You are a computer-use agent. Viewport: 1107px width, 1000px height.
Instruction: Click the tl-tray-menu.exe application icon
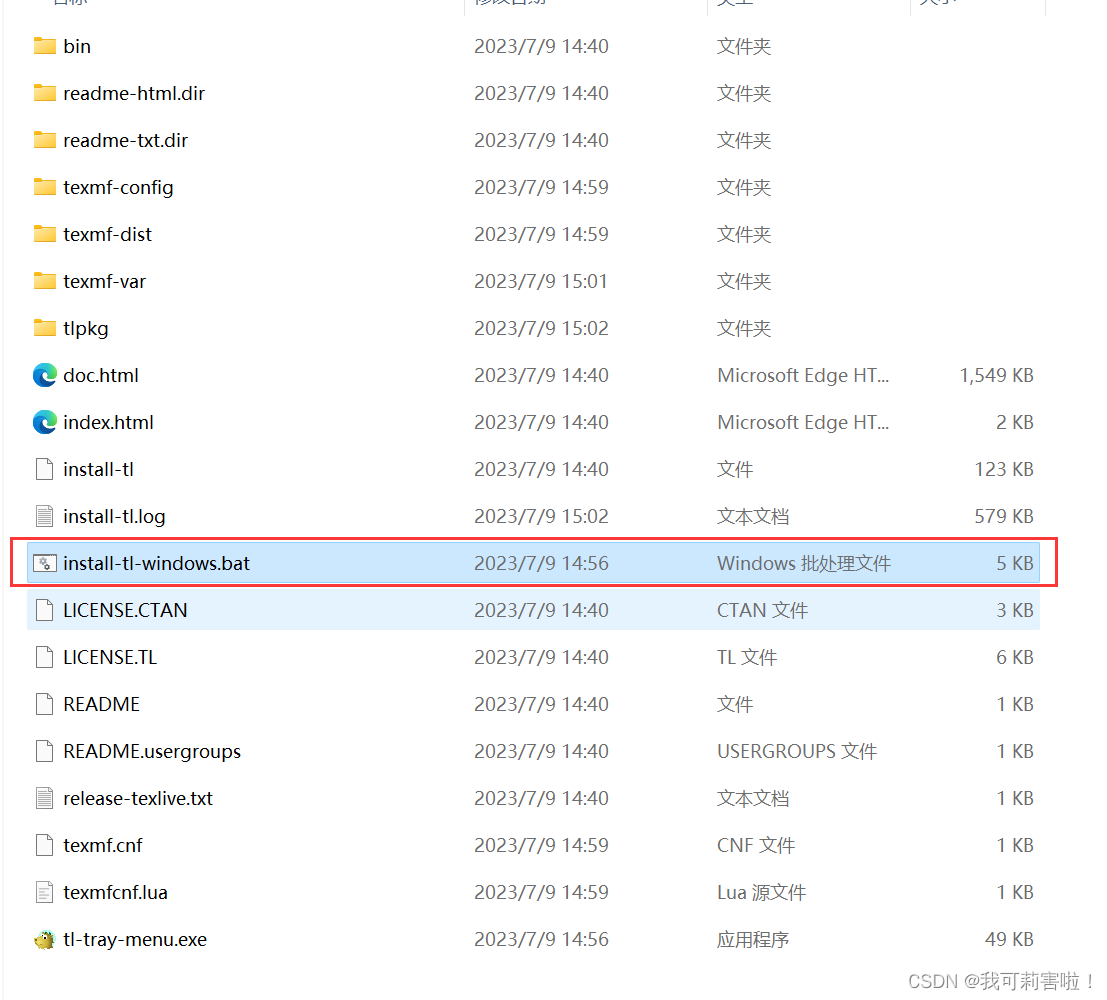point(44,939)
